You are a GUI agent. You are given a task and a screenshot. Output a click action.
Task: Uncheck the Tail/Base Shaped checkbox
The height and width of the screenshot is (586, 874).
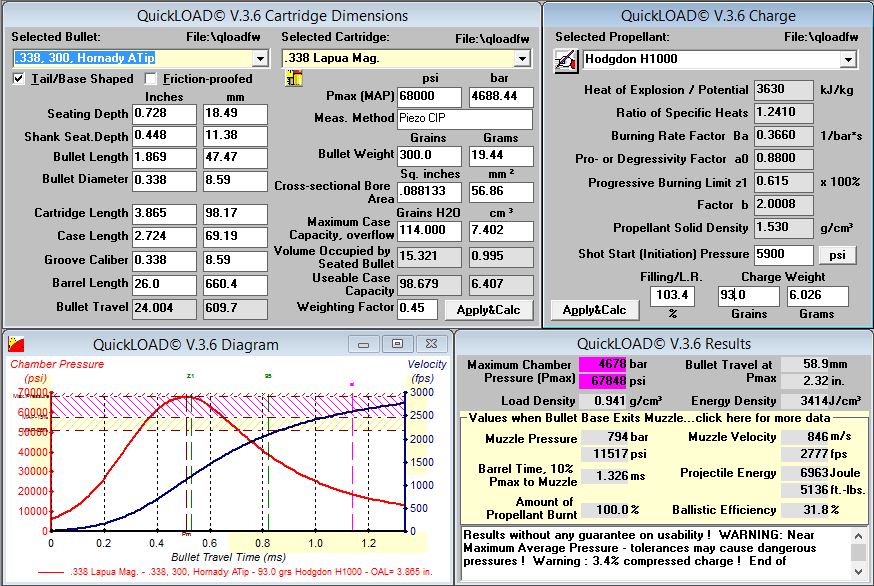(20, 79)
